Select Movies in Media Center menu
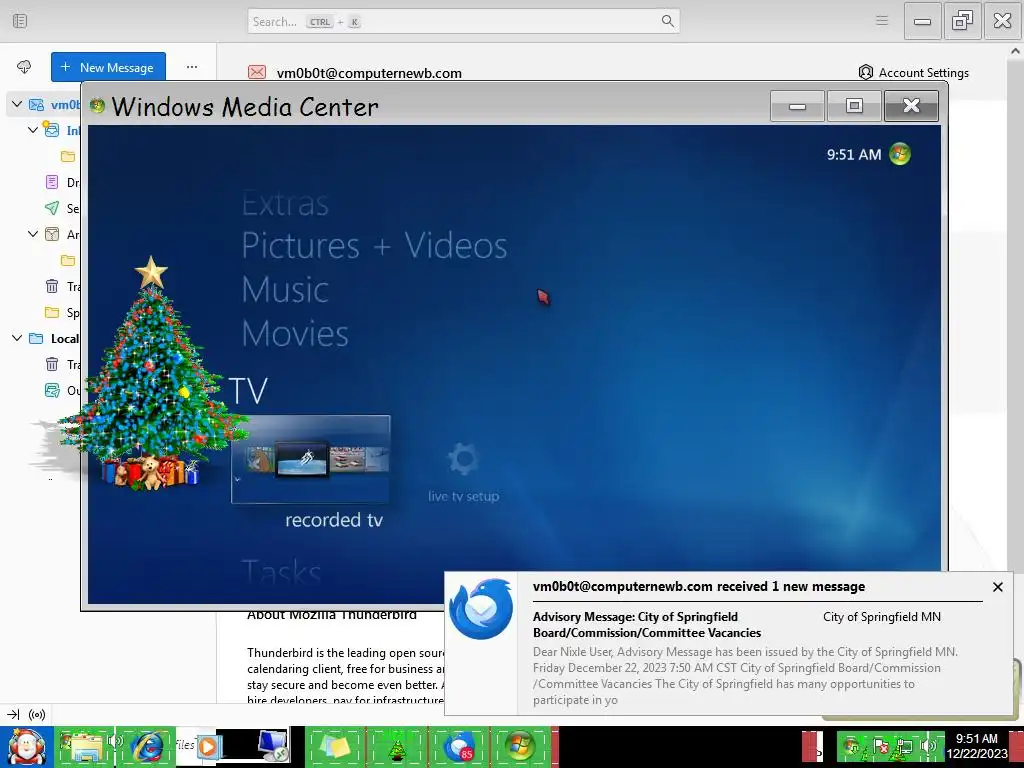Screen dimensions: 1024x768 pos(295,333)
